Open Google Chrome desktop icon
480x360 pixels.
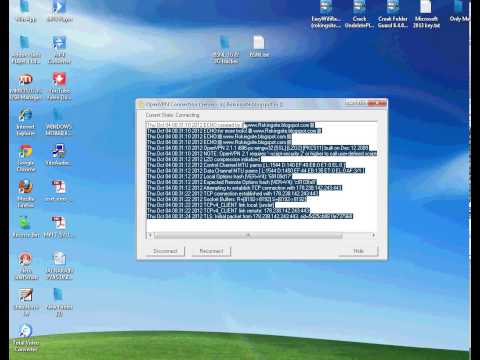pyautogui.click(x=25, y=158)
